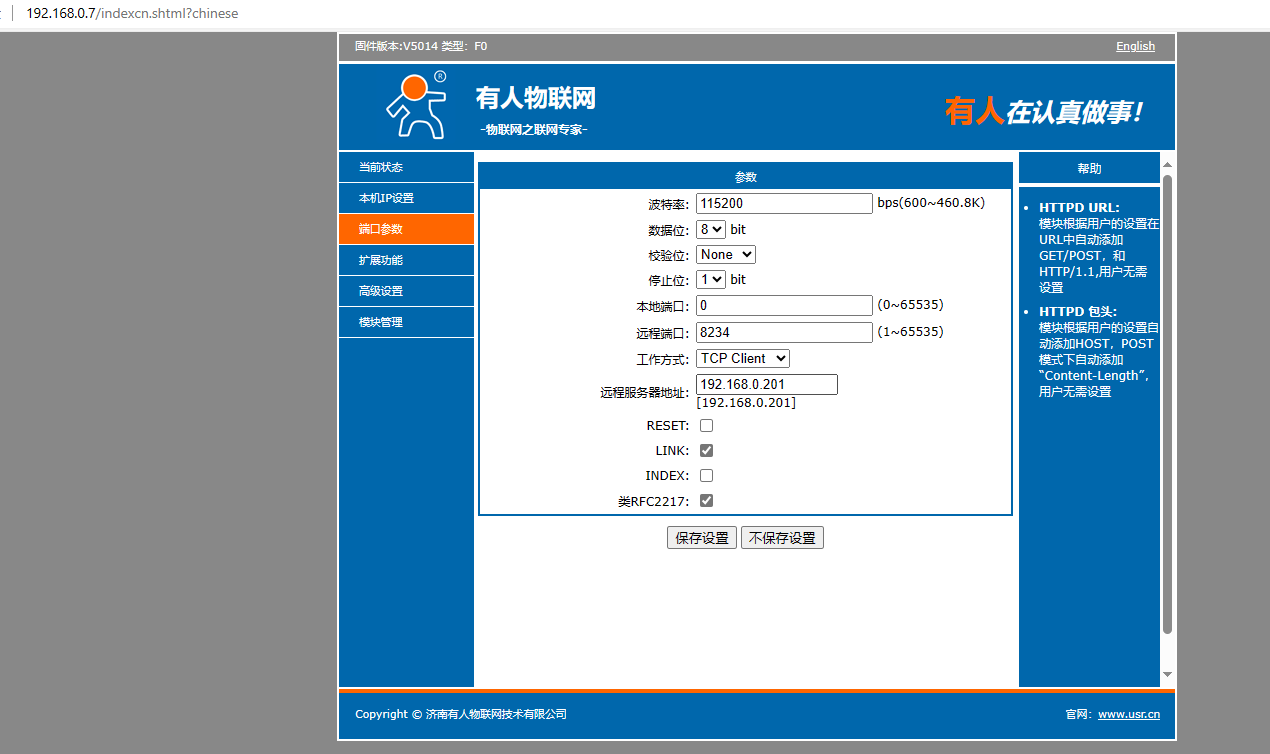Open the 校验位 dropdown showing None
The width and height of the screenshot is (1270, 754).
click(726, 254)
